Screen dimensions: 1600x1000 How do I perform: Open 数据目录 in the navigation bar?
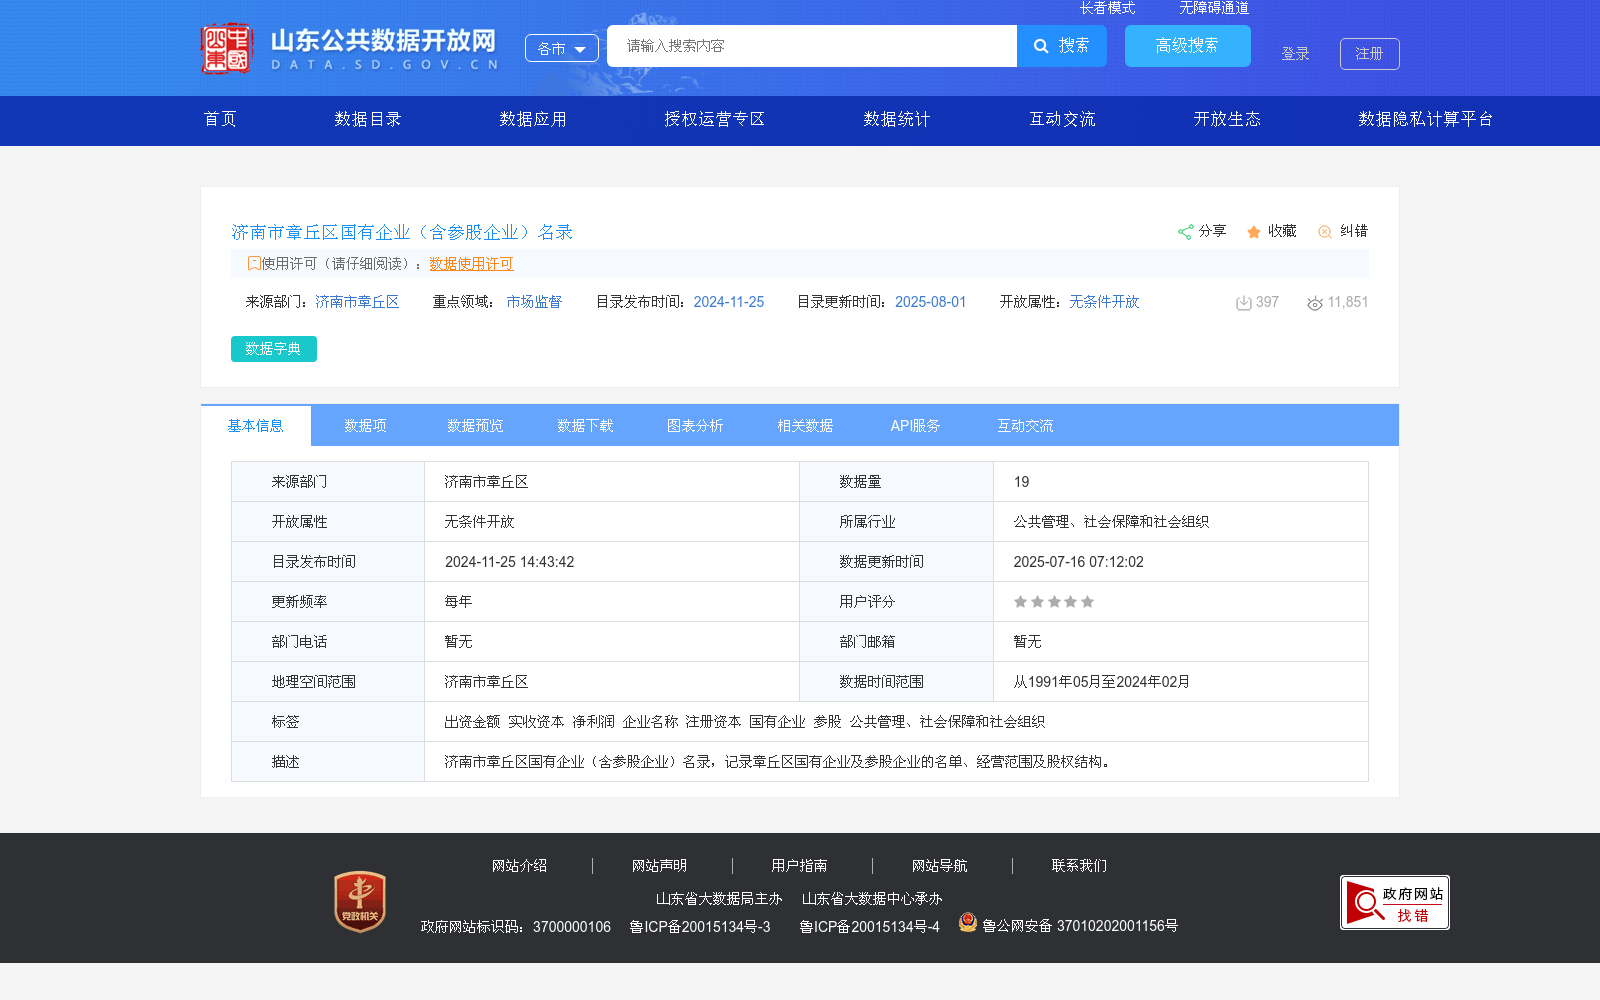[x=368, y=119]
